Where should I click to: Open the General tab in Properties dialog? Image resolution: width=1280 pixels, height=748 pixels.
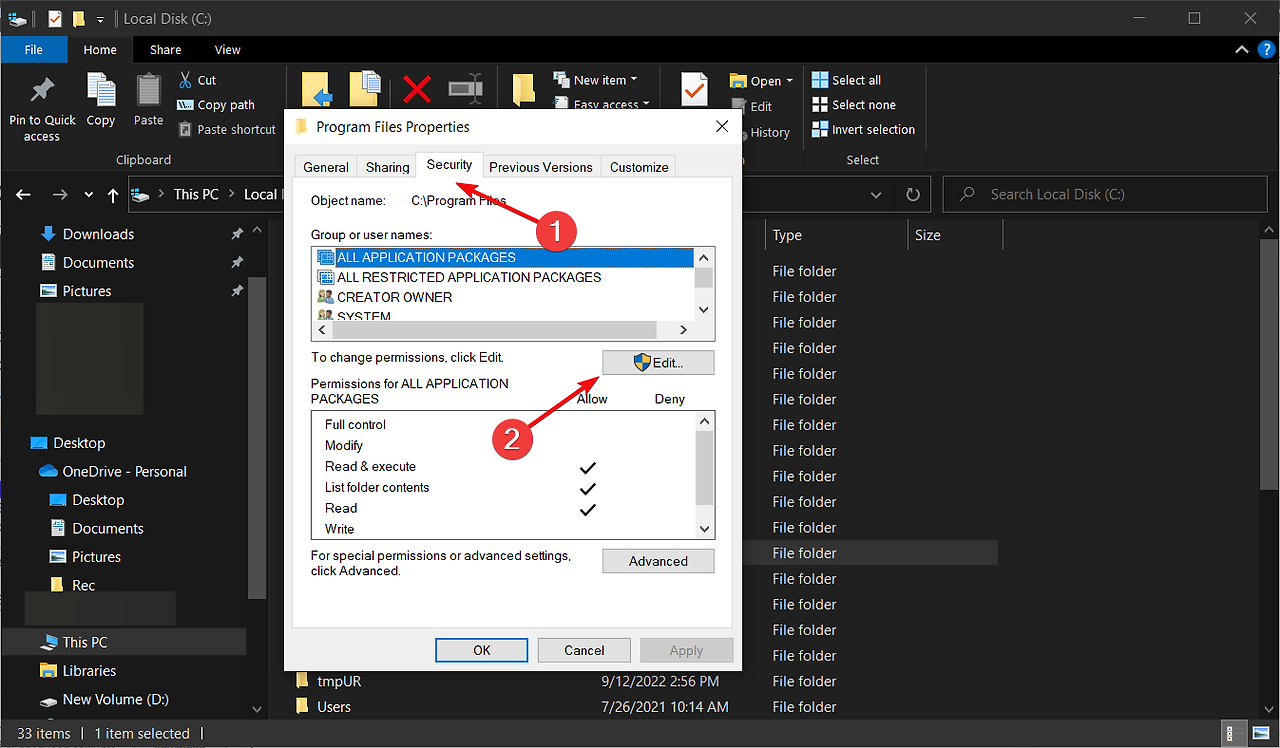326,167
